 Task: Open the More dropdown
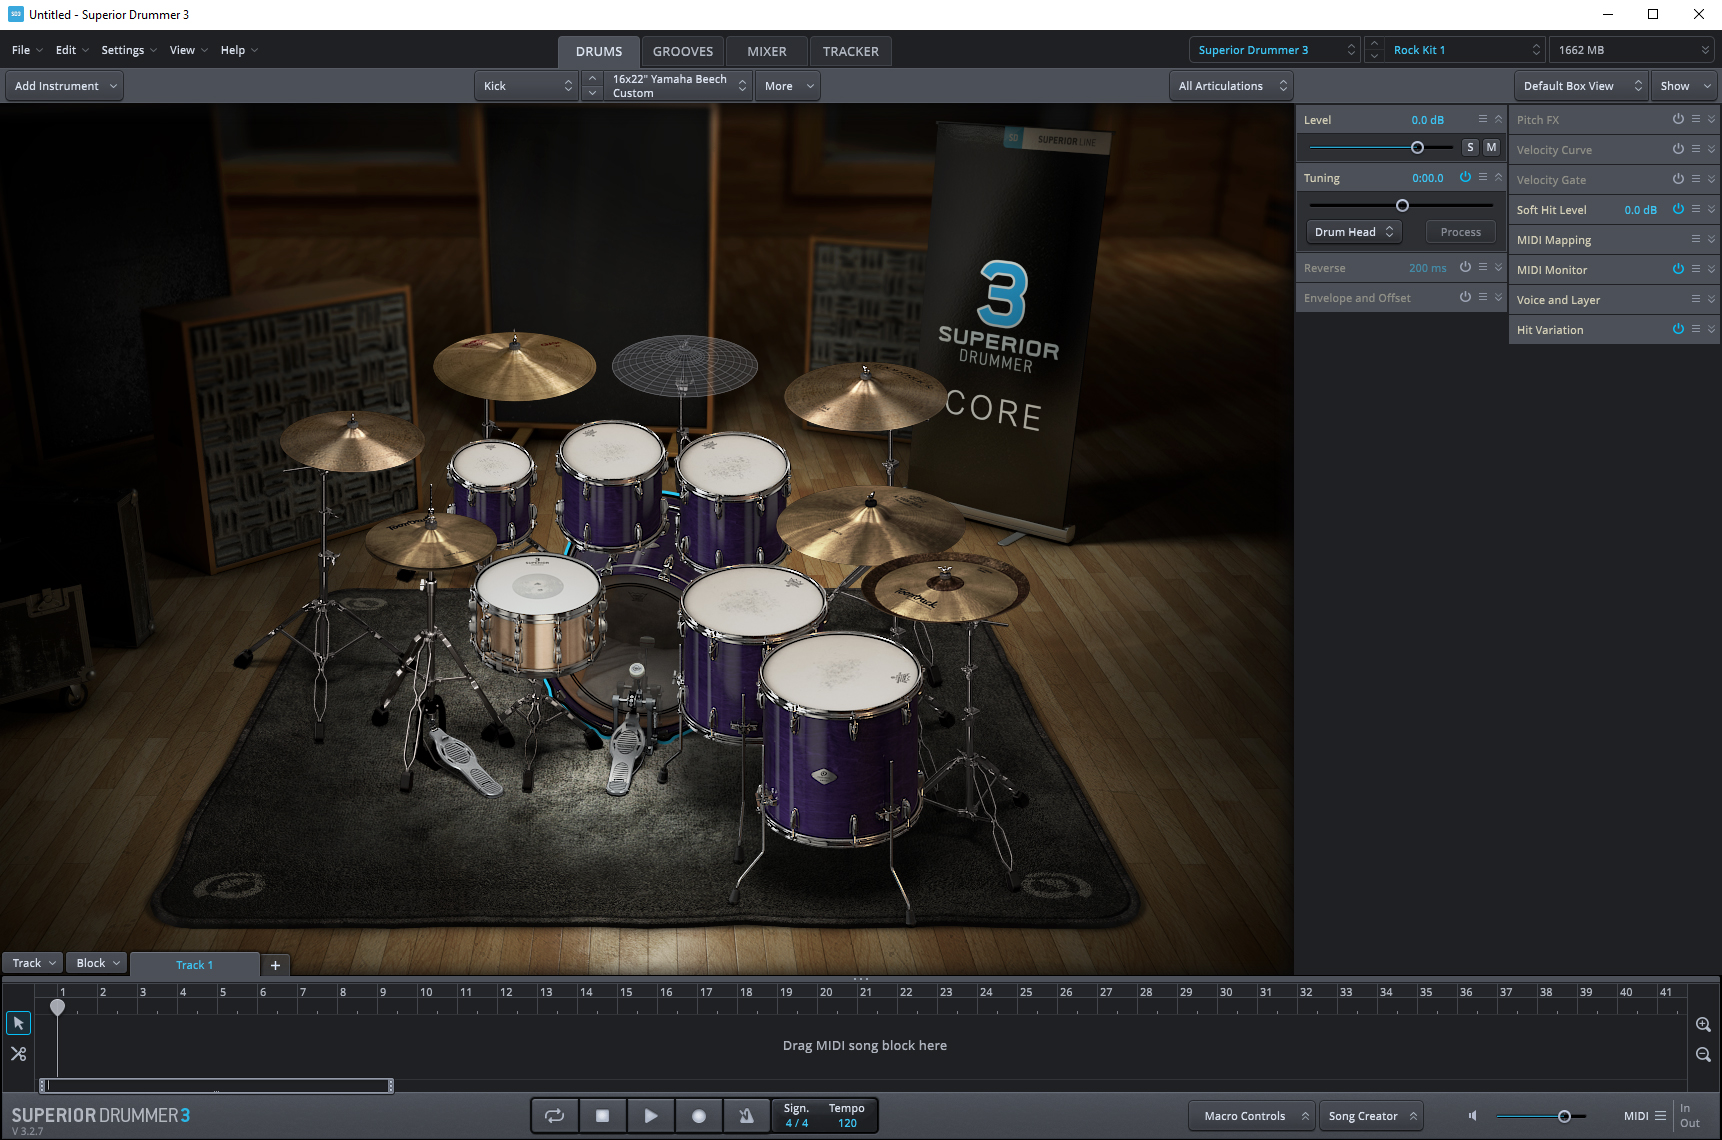pyautogui.click(x=788, y=86)
